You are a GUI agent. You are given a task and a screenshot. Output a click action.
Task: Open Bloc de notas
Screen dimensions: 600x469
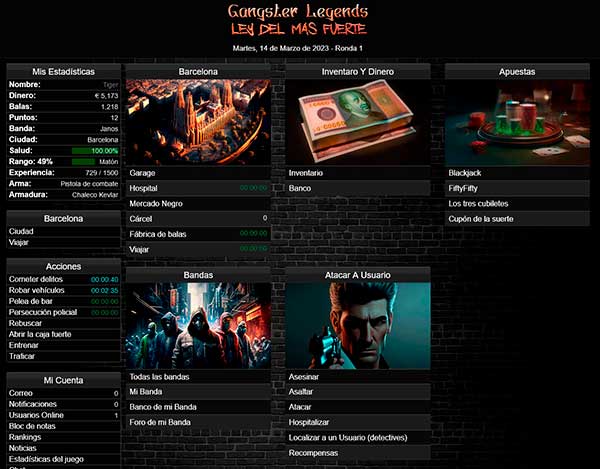(x=64, y=426)
